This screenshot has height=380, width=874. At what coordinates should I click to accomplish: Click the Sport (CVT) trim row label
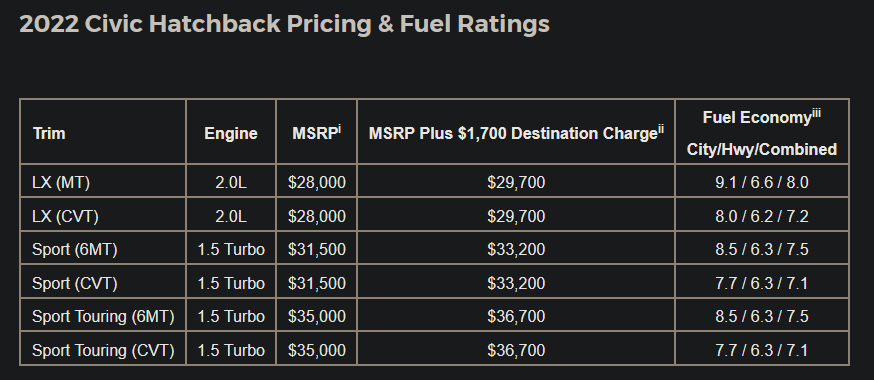pos(75,283)
